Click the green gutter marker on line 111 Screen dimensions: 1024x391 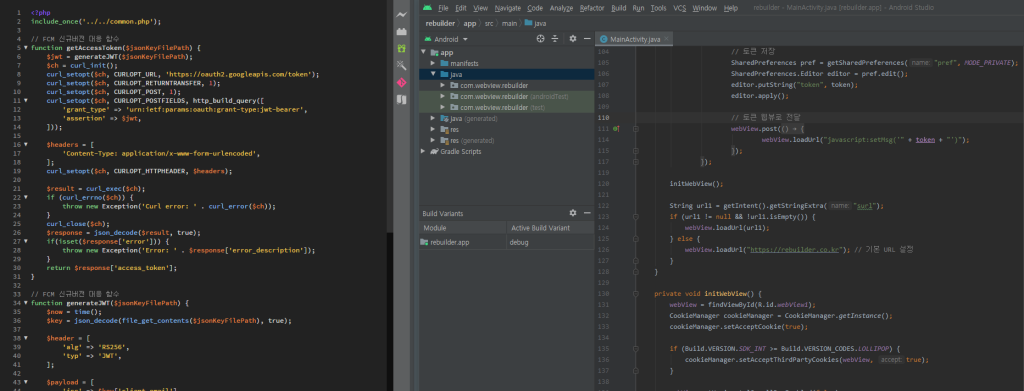point(616,129)
